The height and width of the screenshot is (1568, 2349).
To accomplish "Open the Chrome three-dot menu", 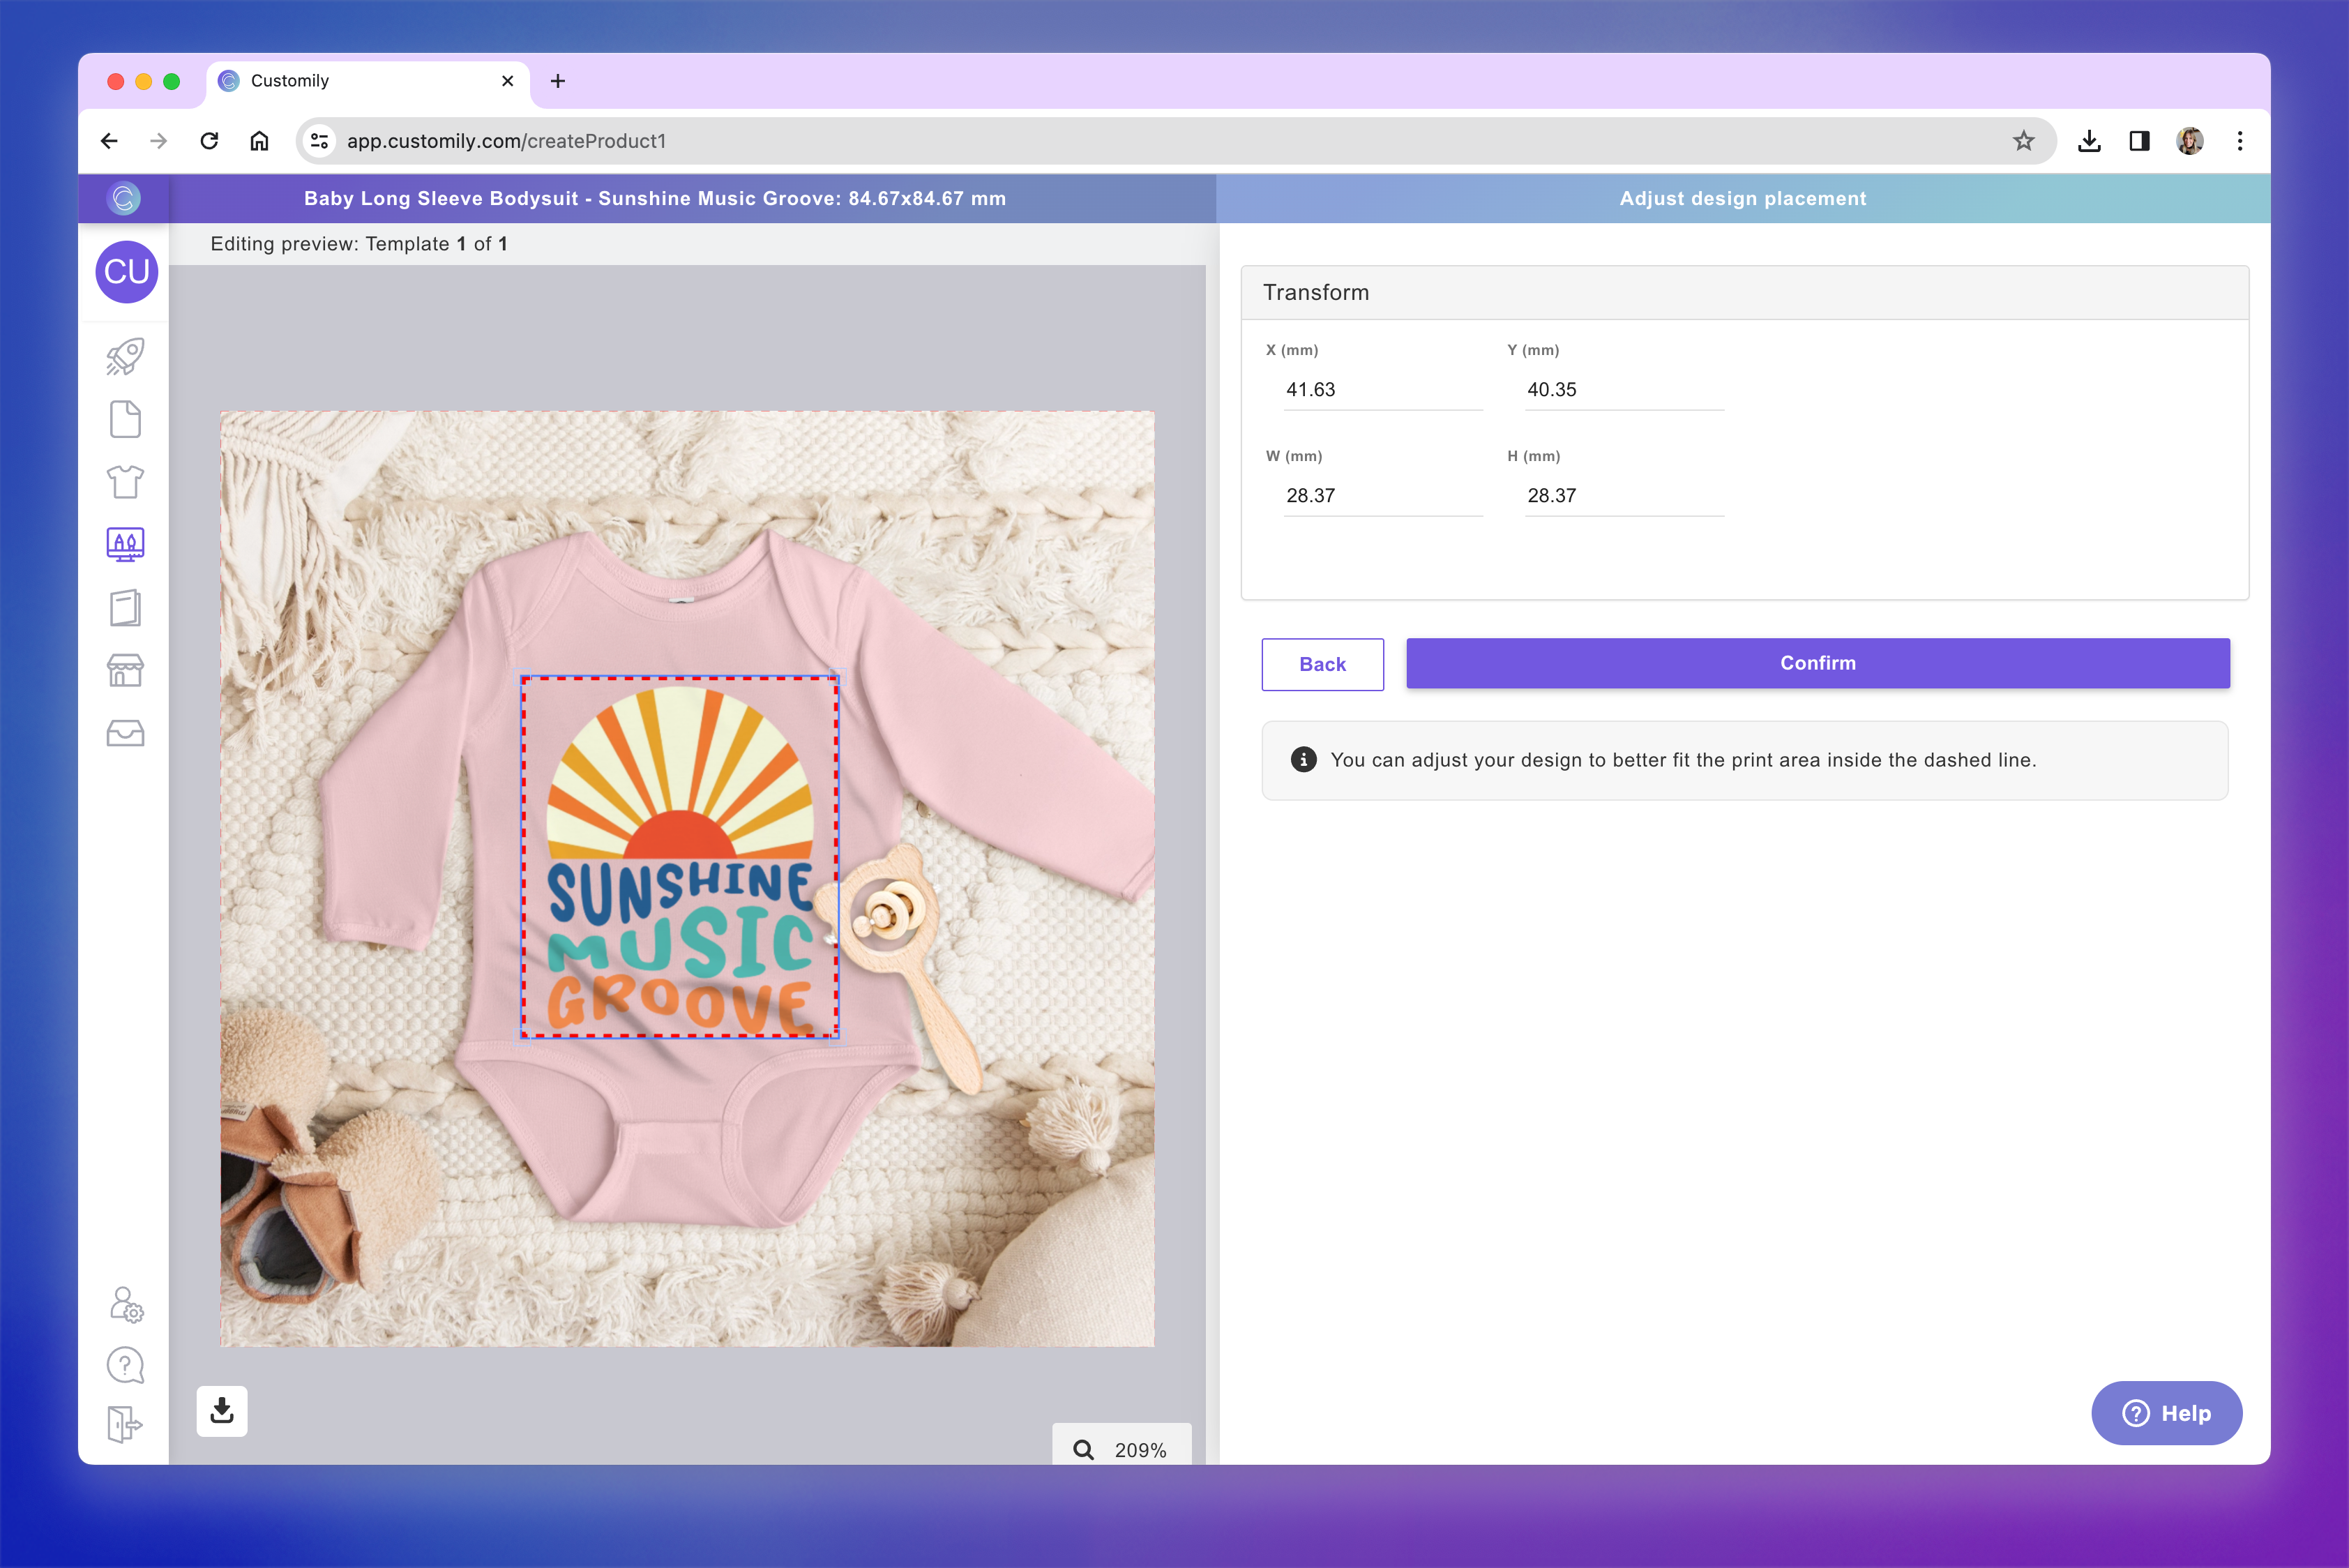I will pyautogui.click(x=2240, y=141).
